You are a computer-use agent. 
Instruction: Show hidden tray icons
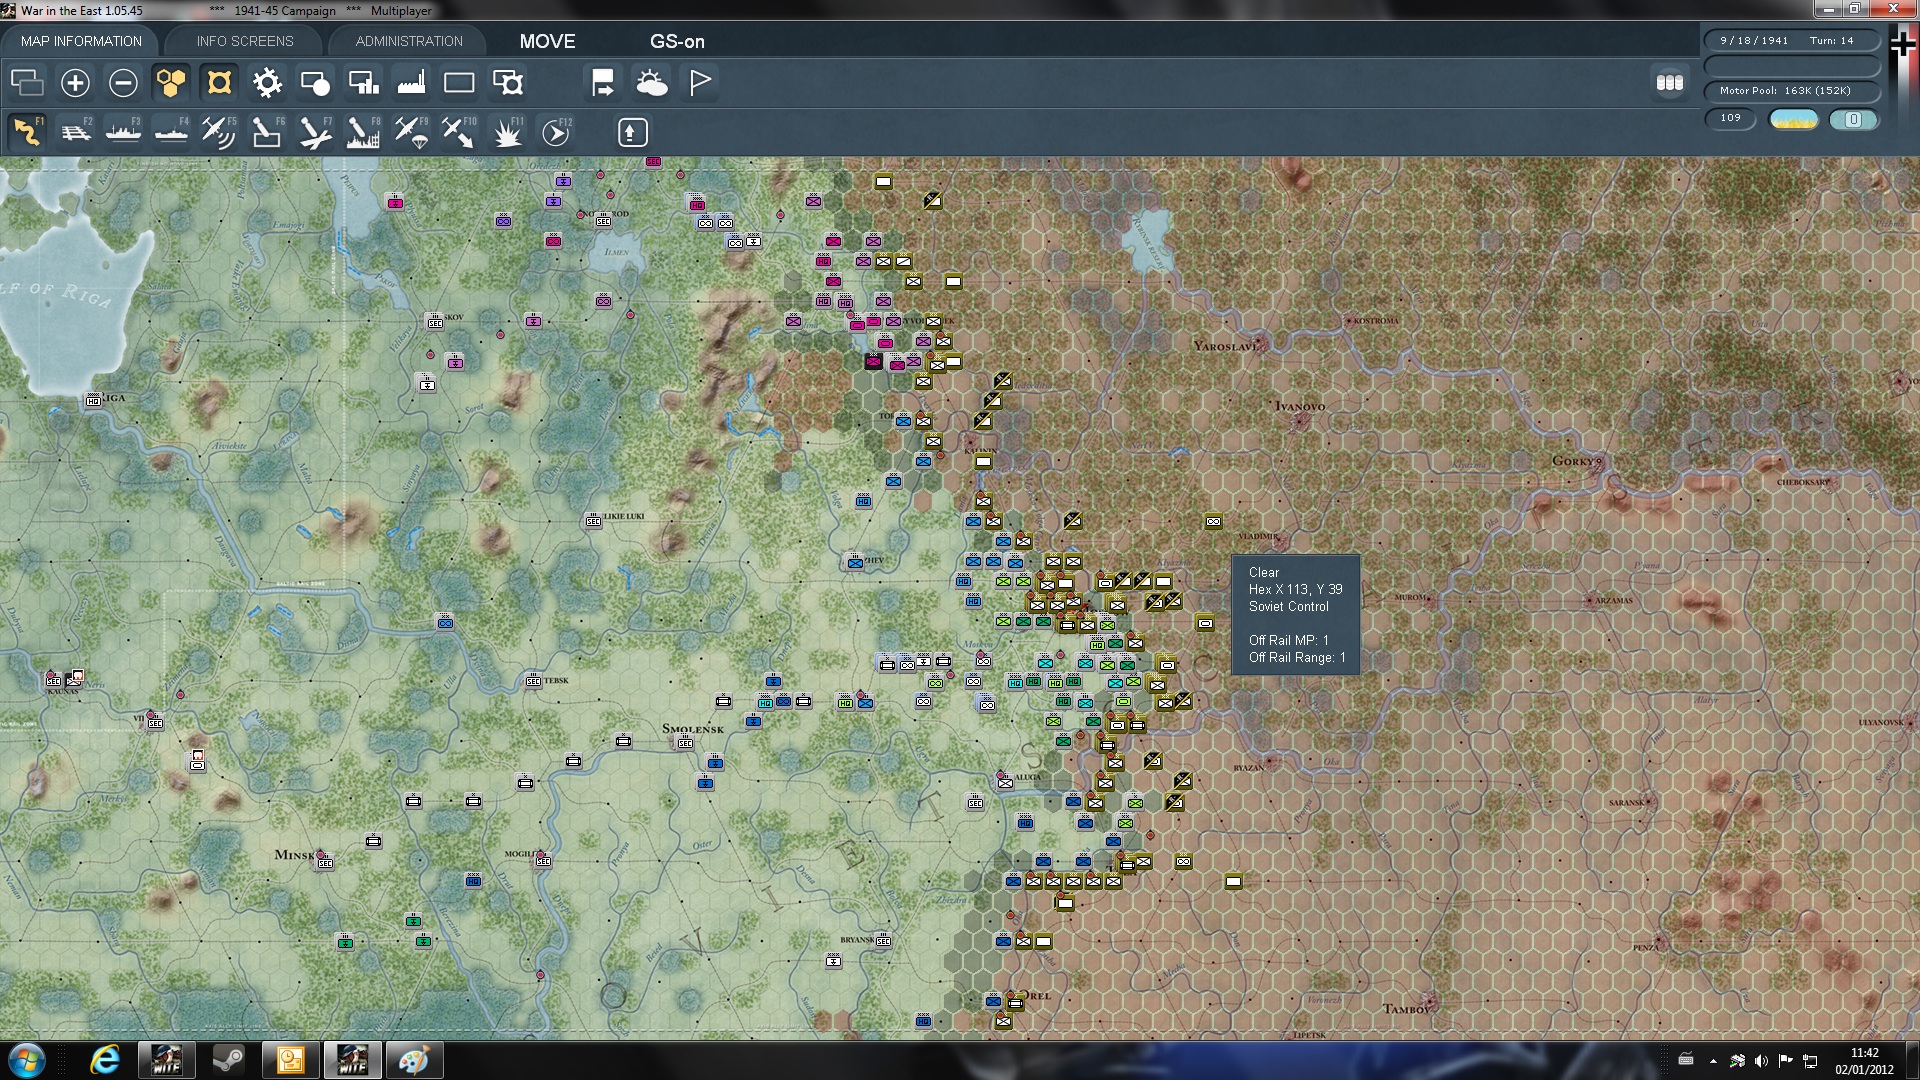point(1713,1061)
